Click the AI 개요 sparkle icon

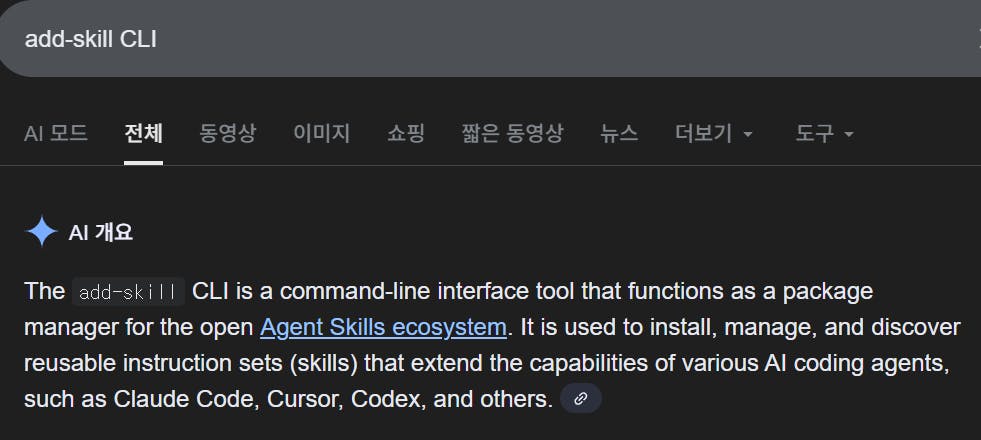pyautogui.click(x=41, y=232)
